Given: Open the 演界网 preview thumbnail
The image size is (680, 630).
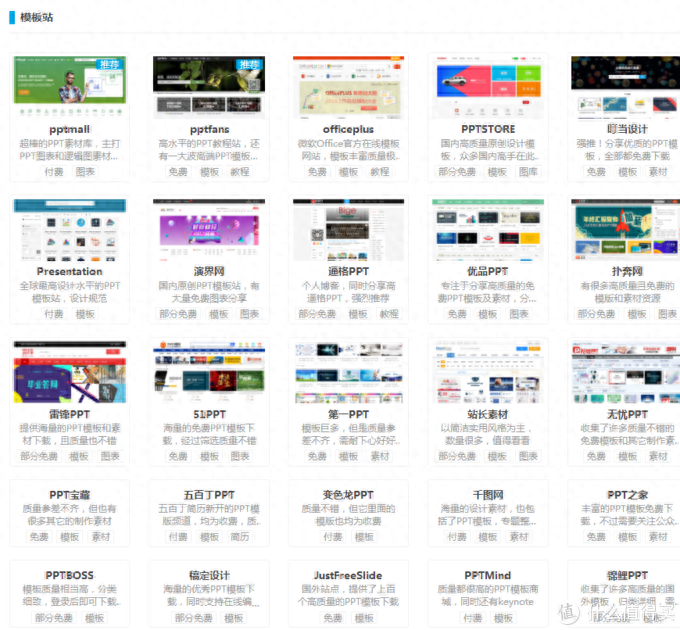Looking at the screenshot, I should (x=209, y=229).
